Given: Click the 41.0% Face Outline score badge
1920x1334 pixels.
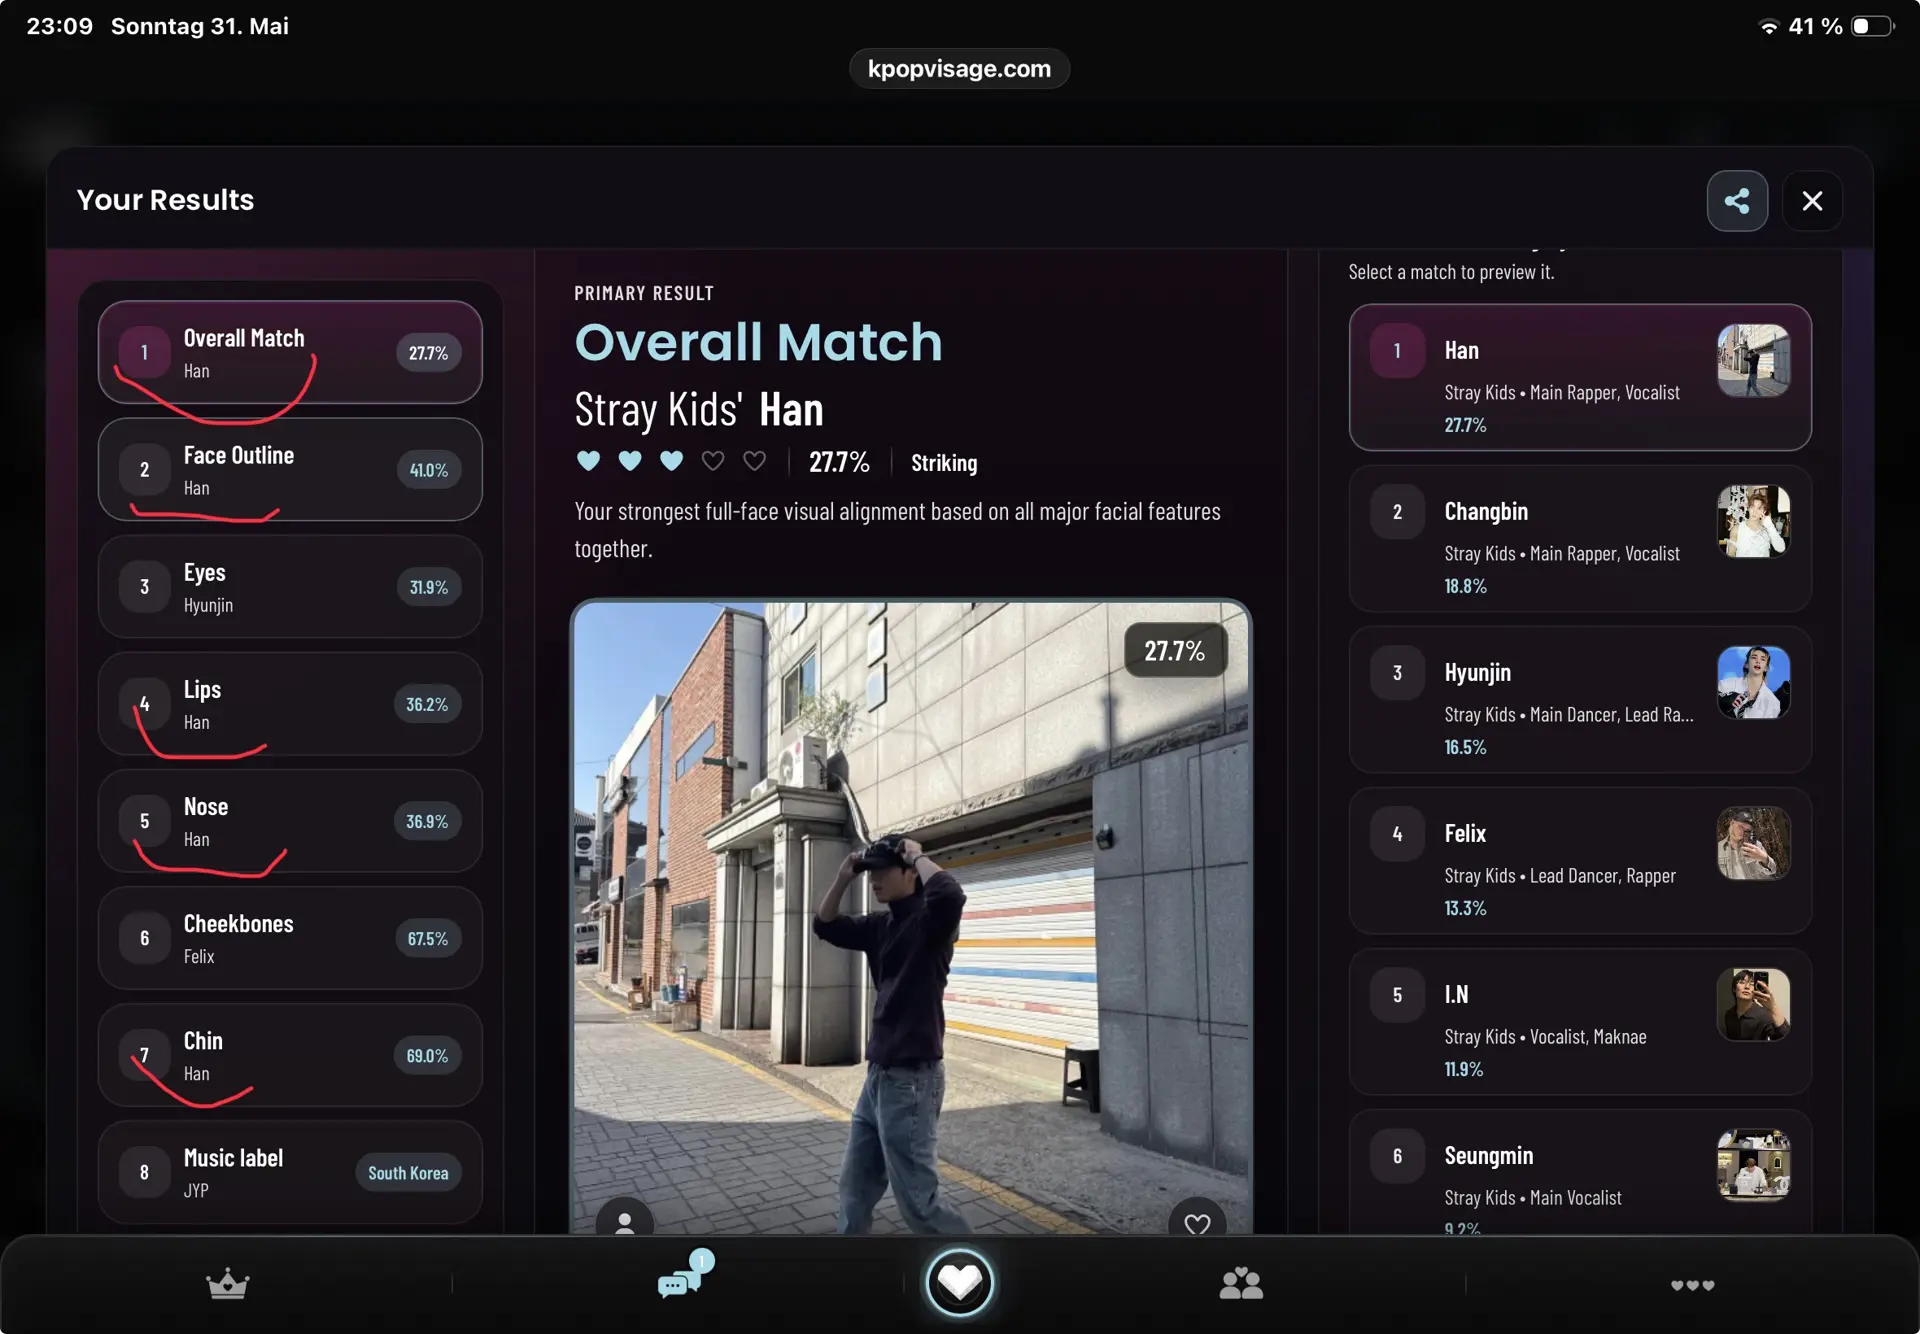Looking at the screenshot, I should click(429, 470).
